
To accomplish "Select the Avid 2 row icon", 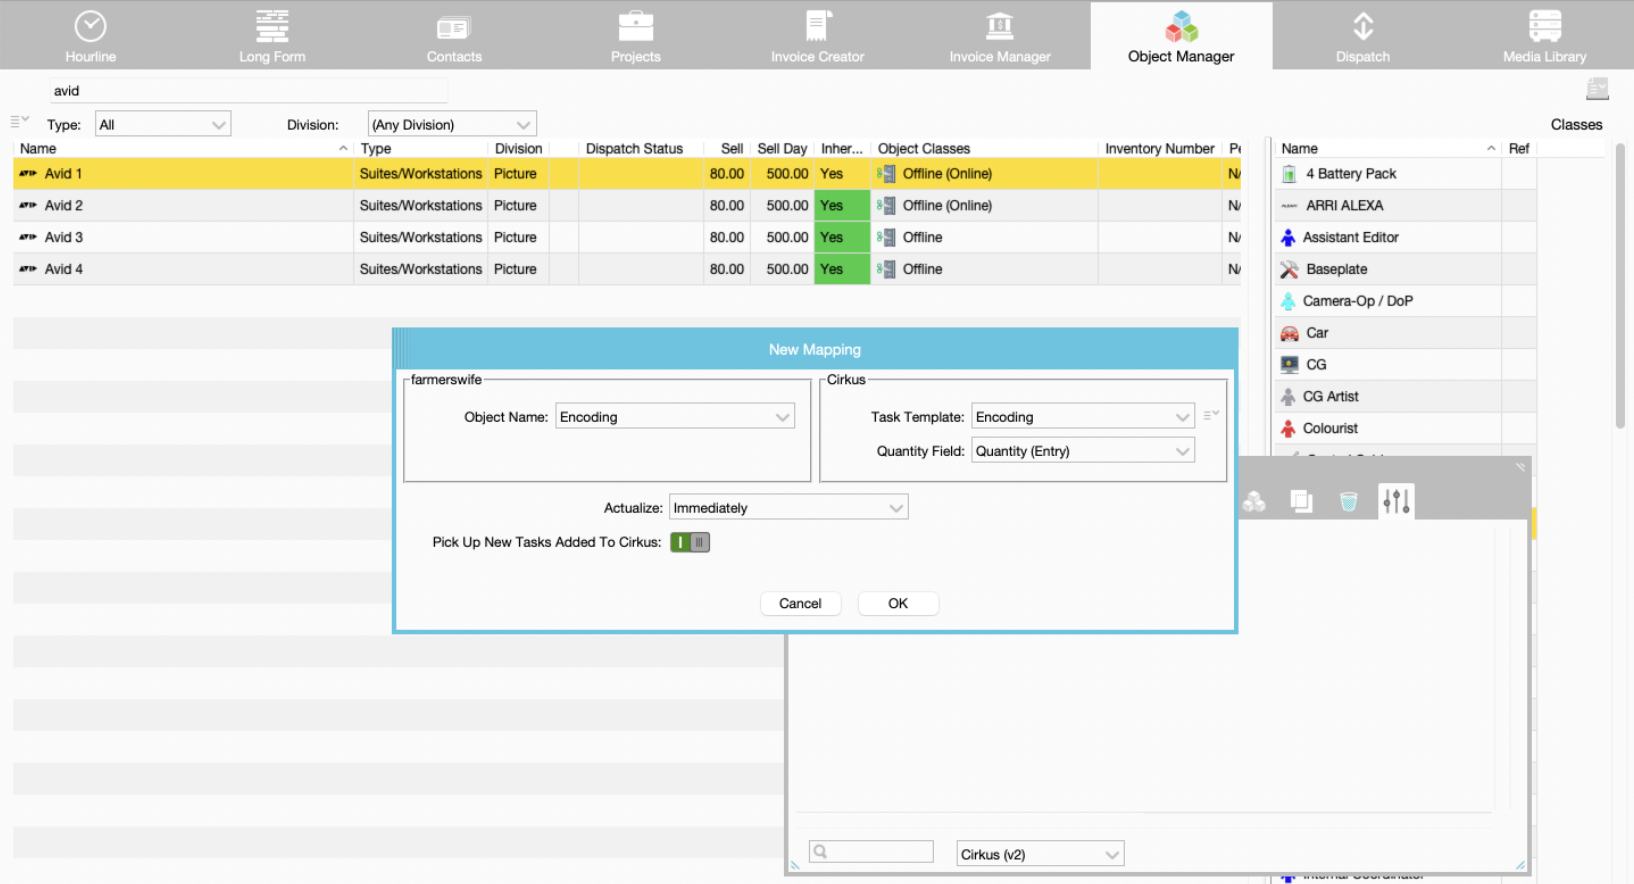I will pyautogui.click(x=28, y=205).
